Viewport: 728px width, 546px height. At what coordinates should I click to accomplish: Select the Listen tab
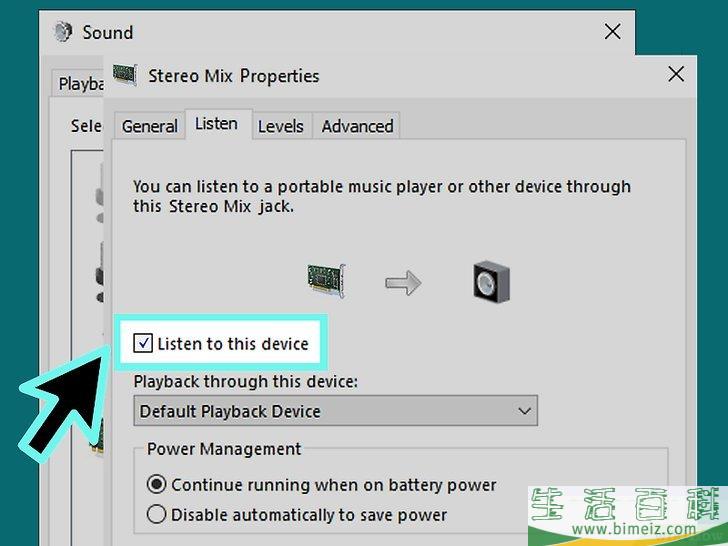[x=218, y=124]
